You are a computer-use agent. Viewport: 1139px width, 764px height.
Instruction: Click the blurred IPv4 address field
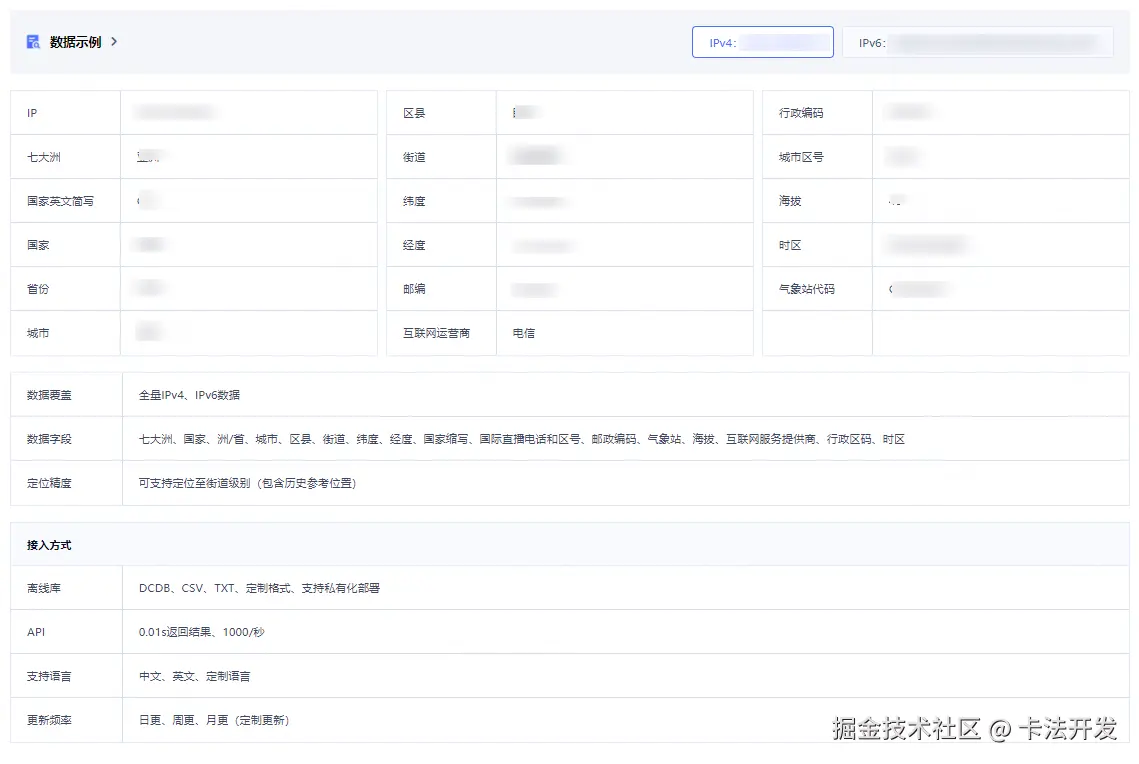(785, 41)
